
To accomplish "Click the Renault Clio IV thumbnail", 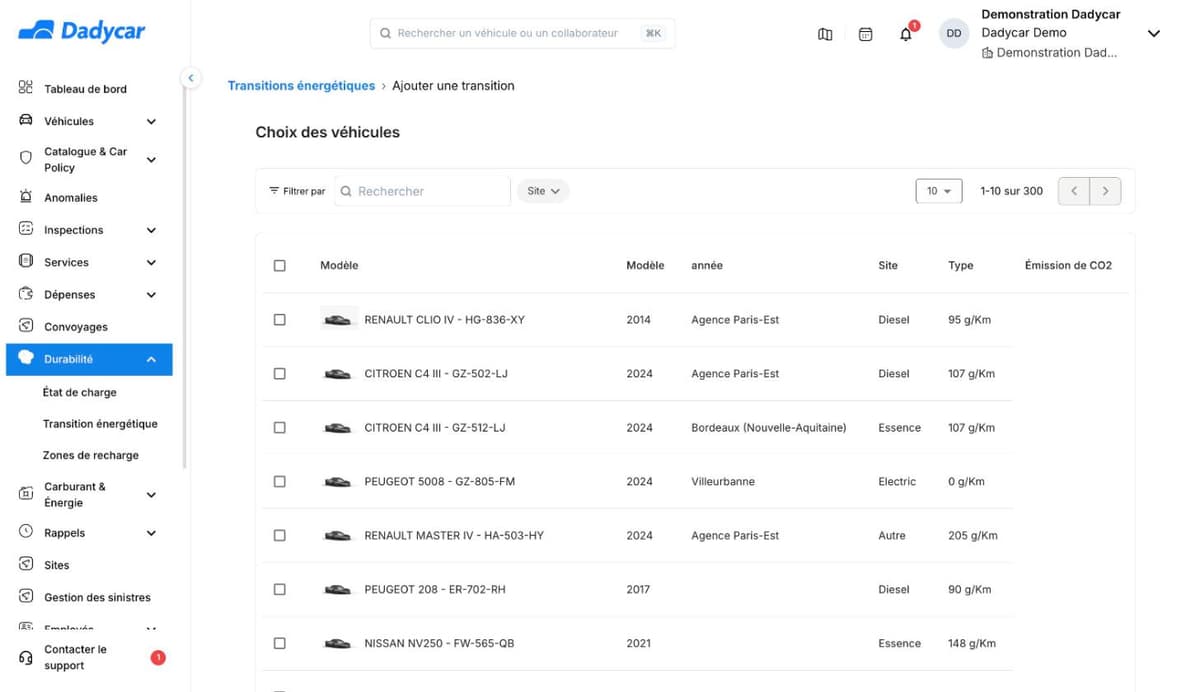I will (338, 319).
